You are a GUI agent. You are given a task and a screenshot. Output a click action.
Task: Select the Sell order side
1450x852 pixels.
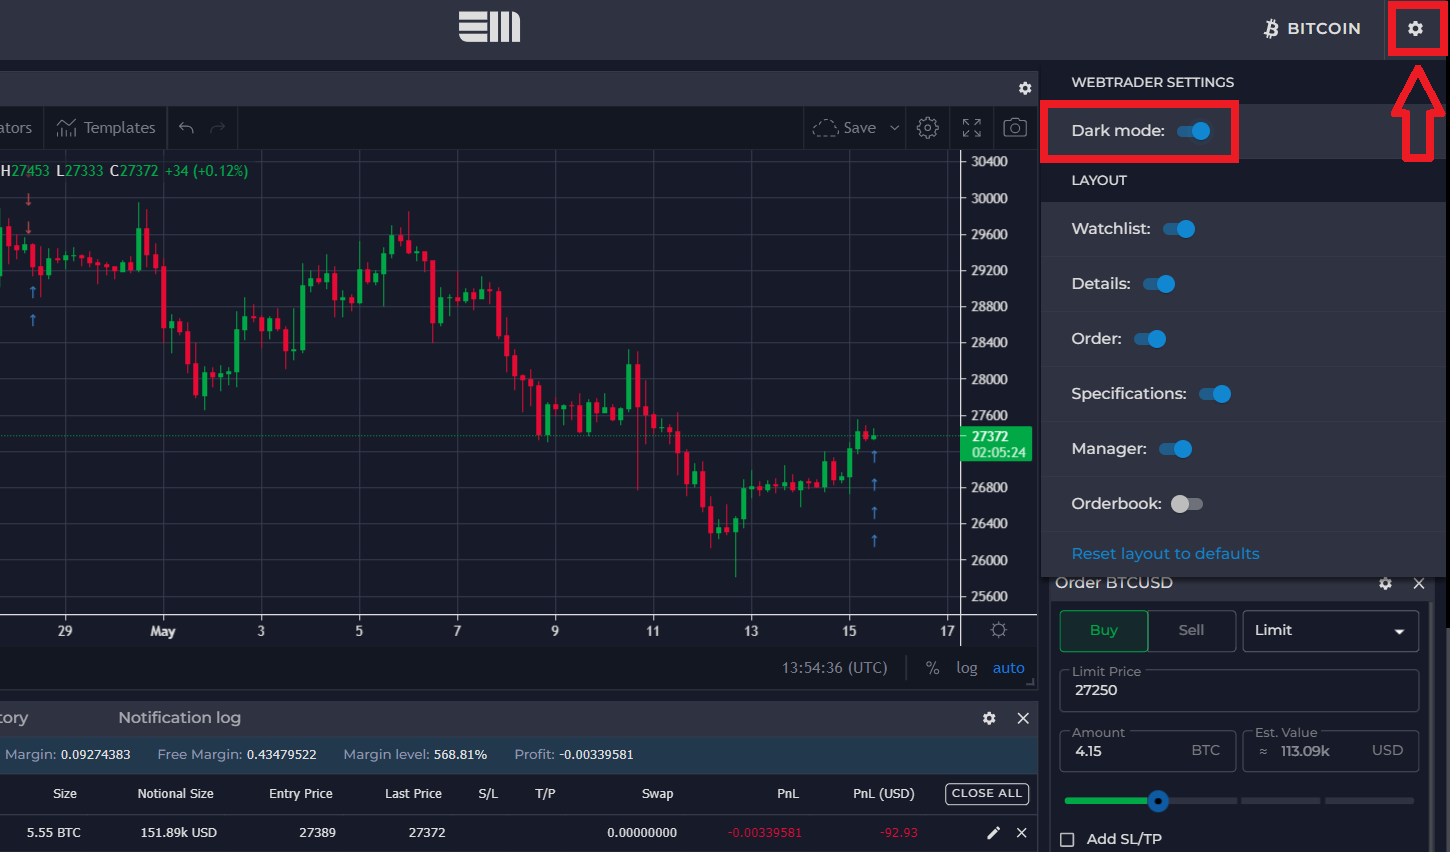[1191, 631]
